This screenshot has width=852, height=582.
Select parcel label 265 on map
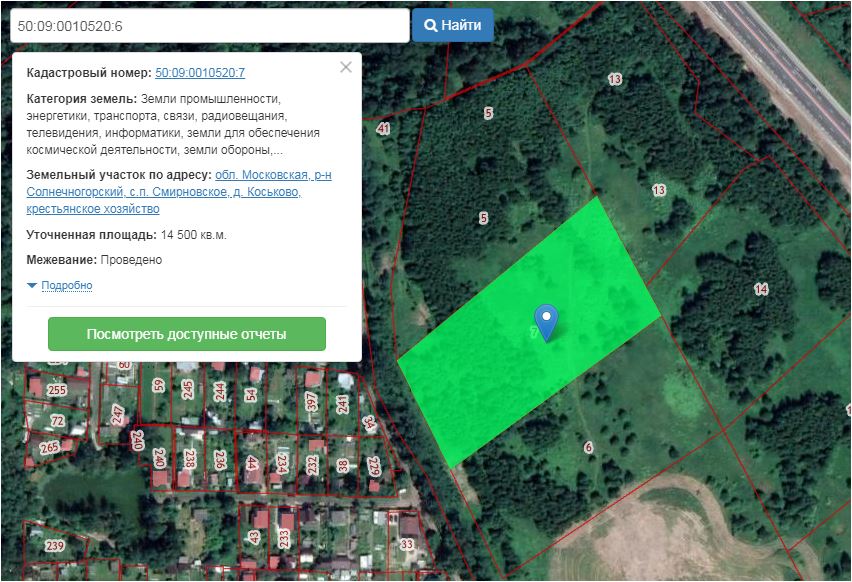pyautogui.click(x=49, y=449)
